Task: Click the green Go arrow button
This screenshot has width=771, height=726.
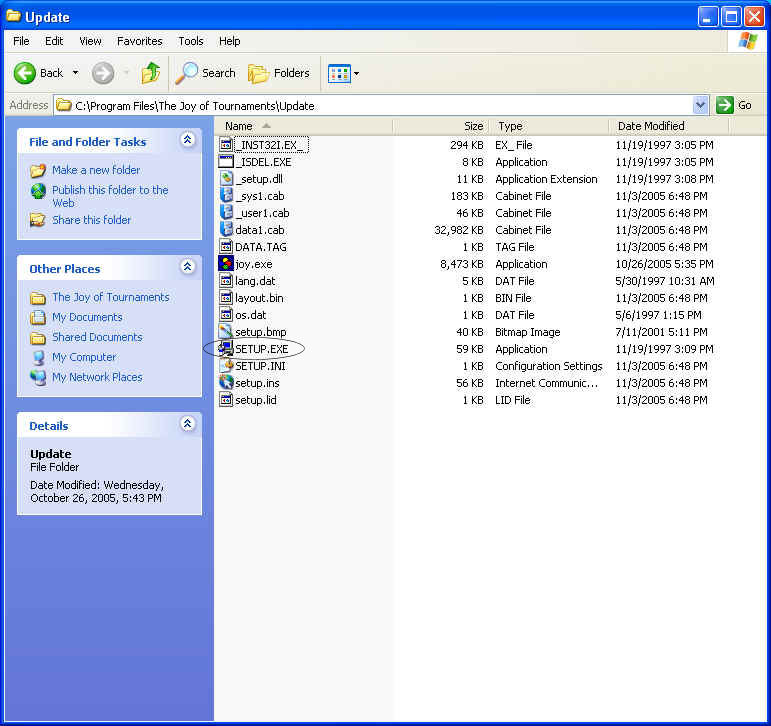Action: (724, 105)
